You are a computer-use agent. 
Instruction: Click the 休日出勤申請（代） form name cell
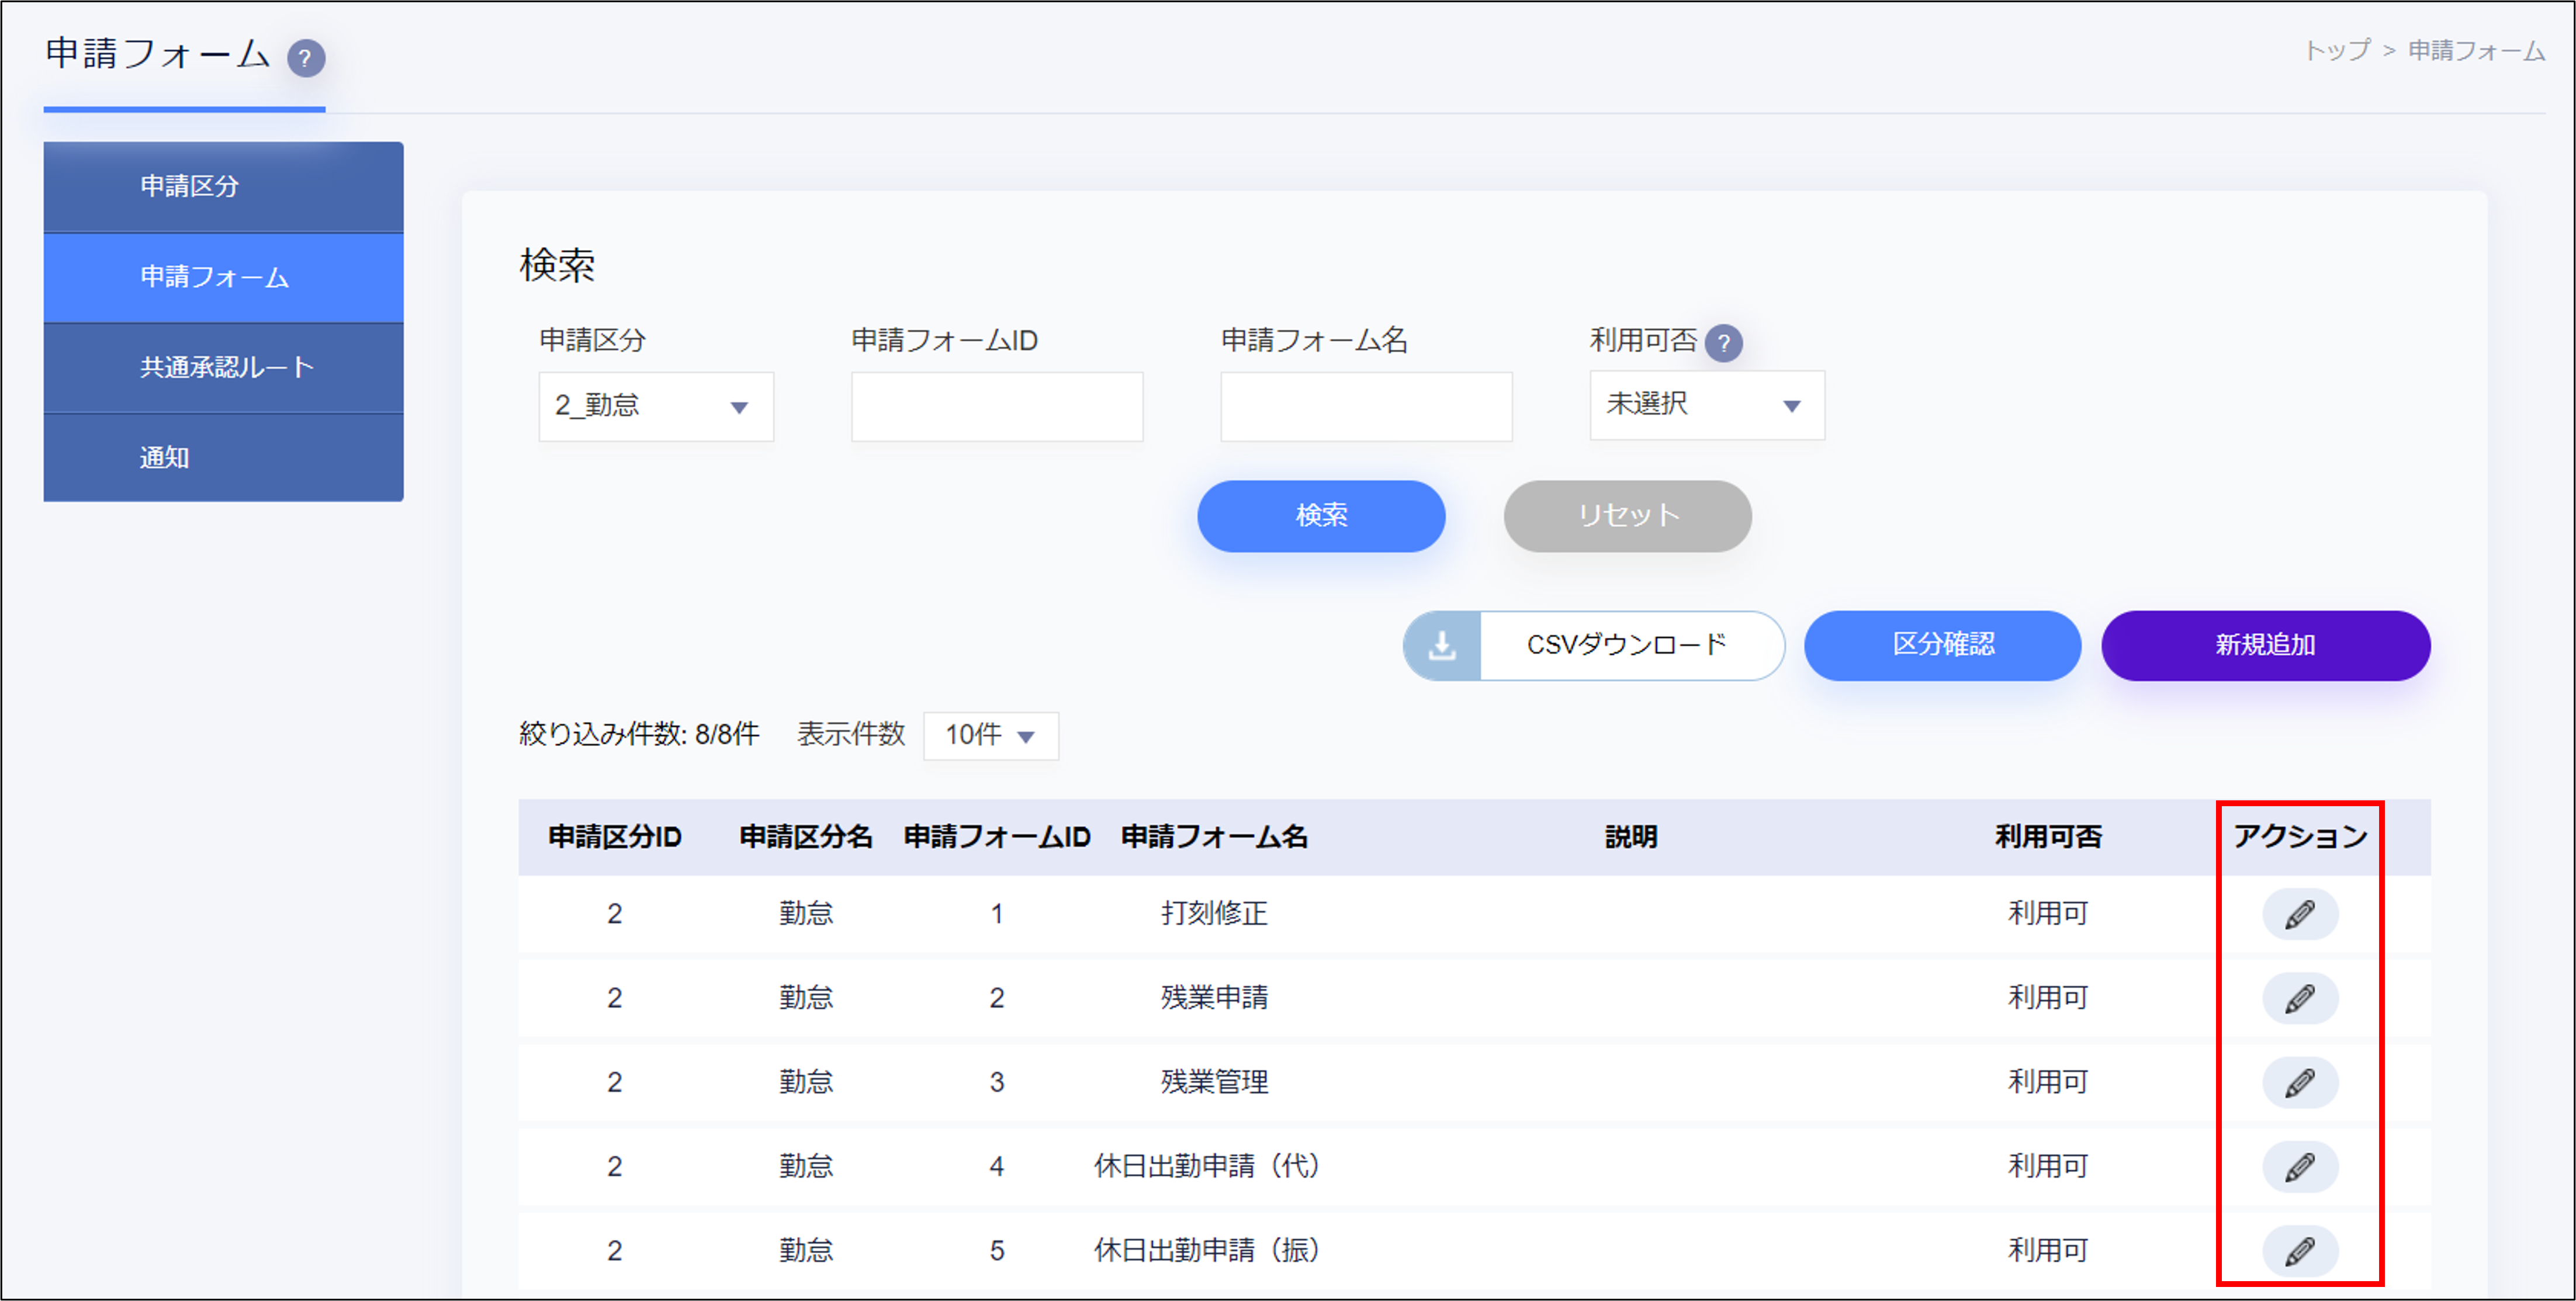pos(1207,1166)
